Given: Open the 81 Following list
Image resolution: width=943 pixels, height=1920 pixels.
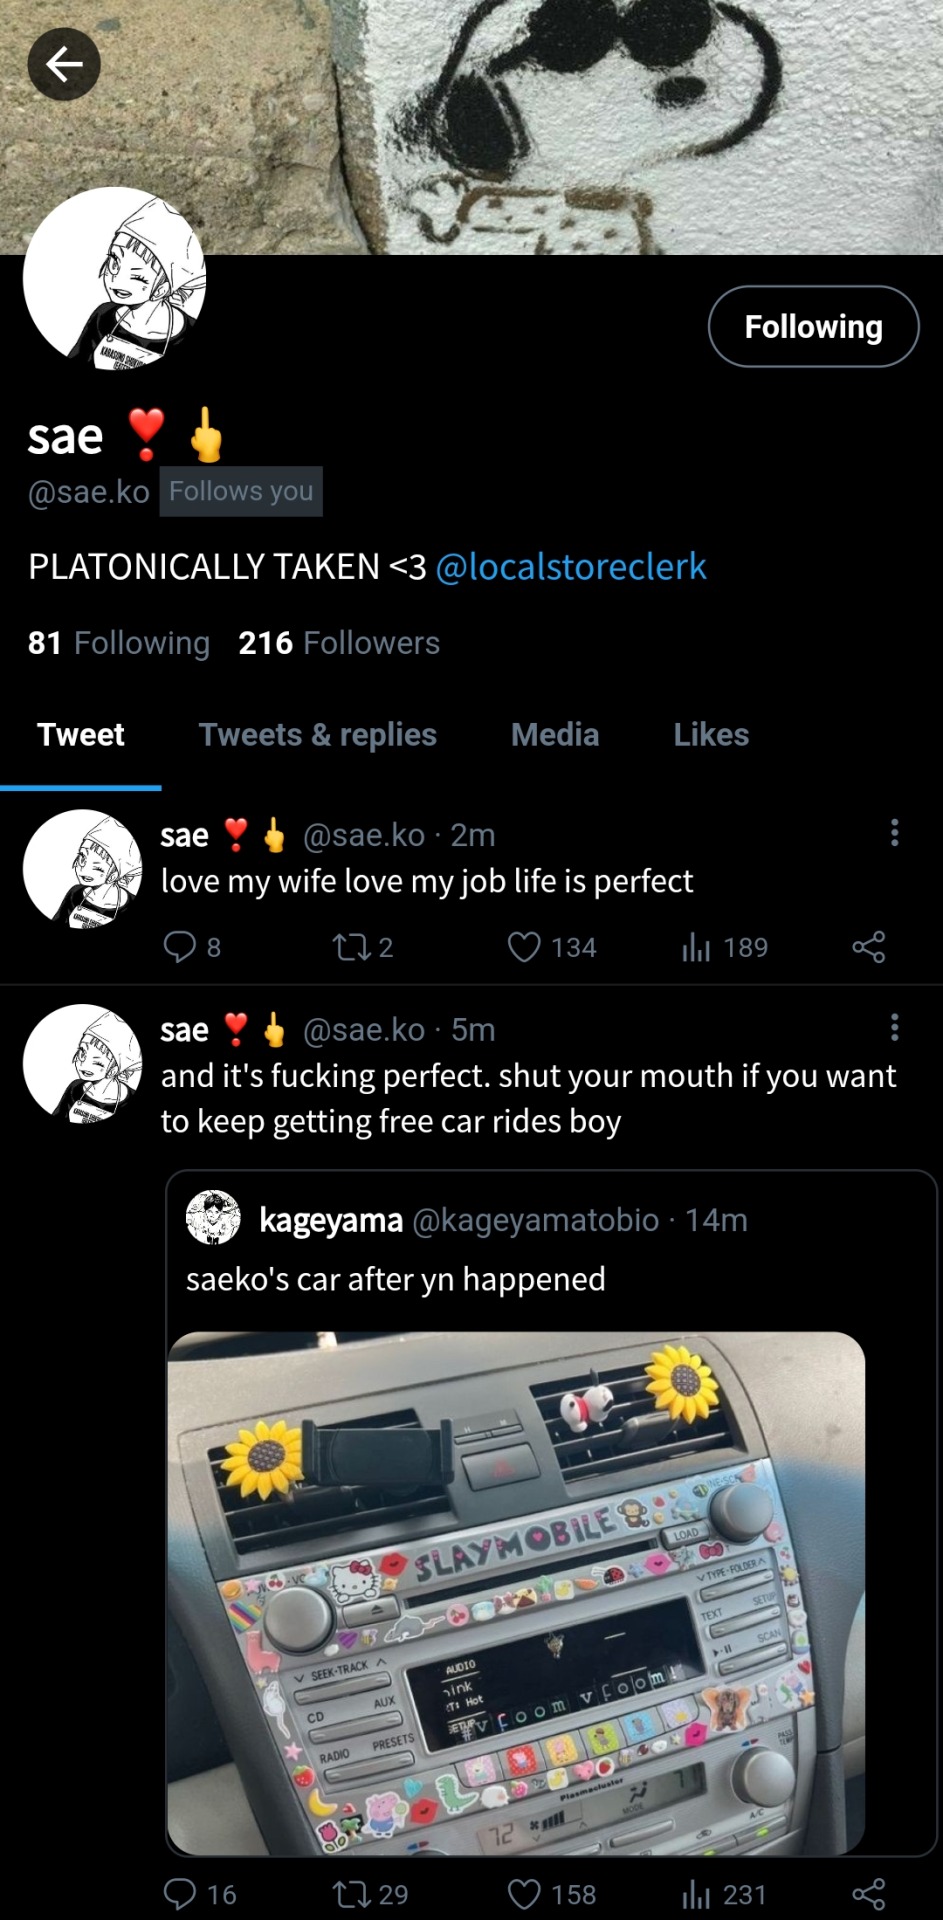Looking at the screenshot, I should click(119, 643).
